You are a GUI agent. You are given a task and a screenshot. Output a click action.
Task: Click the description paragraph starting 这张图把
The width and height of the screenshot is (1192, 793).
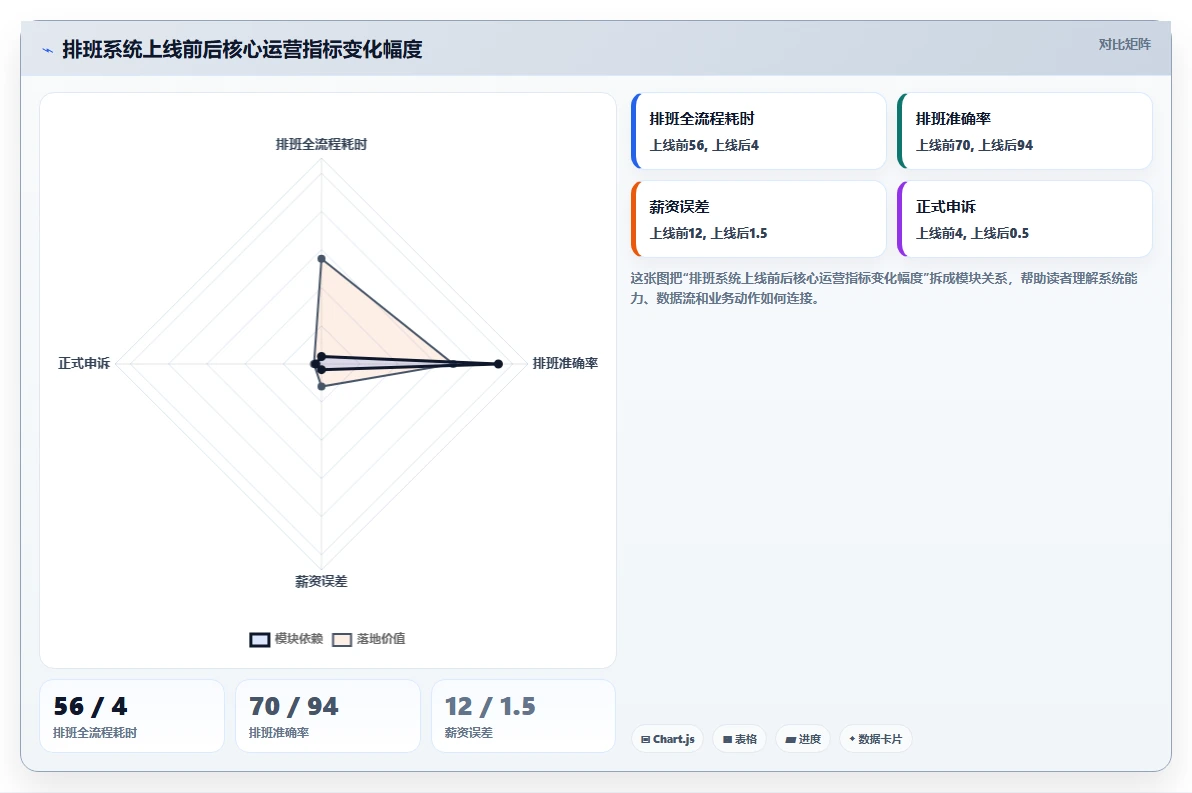tap(883, 288)
